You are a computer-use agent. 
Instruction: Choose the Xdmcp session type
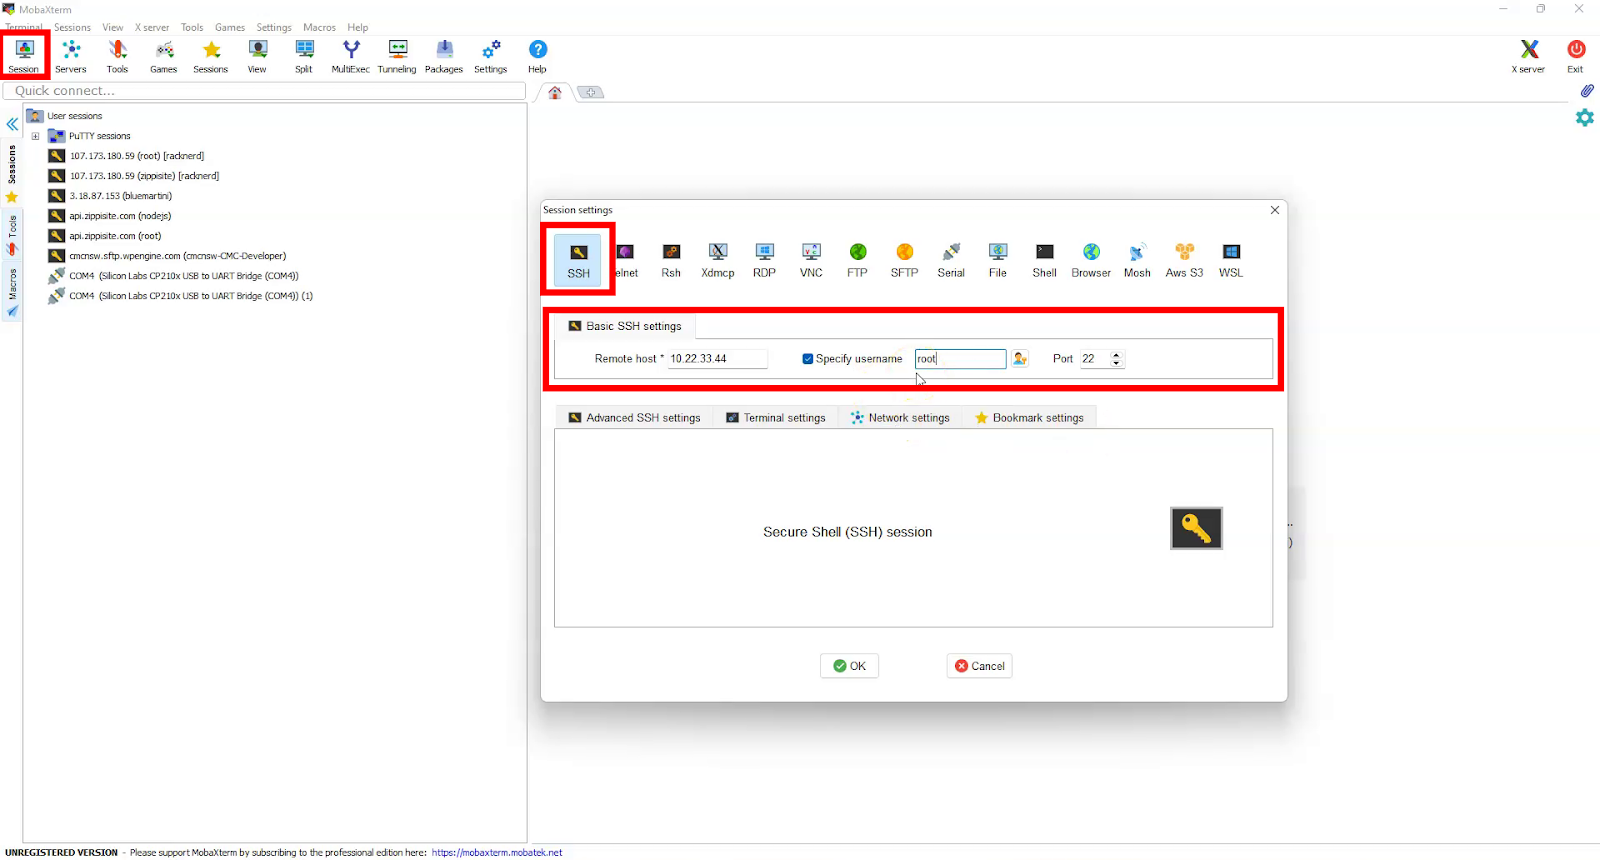[718, 260]
